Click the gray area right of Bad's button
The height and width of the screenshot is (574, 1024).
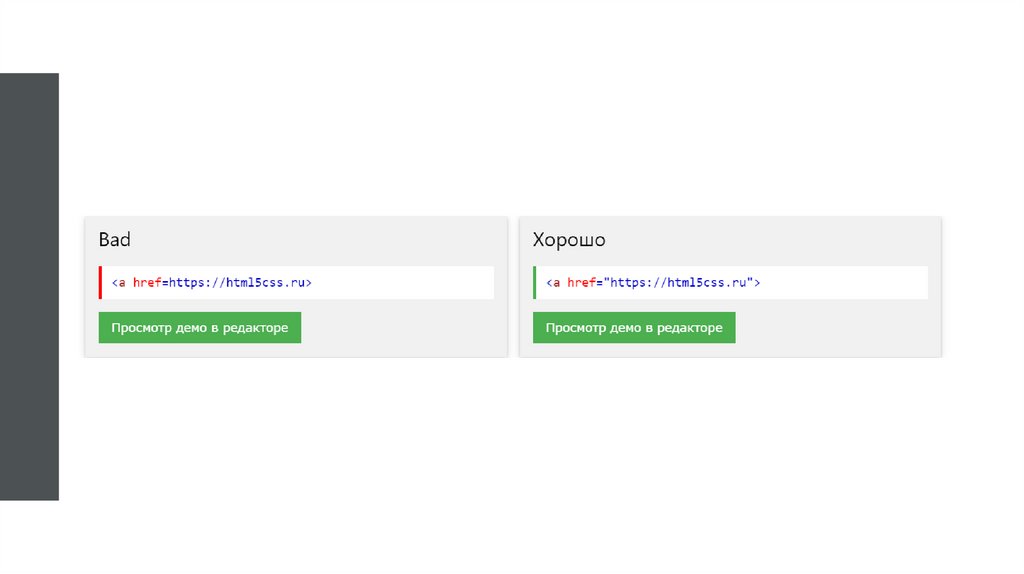pyautogui.click(x=400, y=328)
